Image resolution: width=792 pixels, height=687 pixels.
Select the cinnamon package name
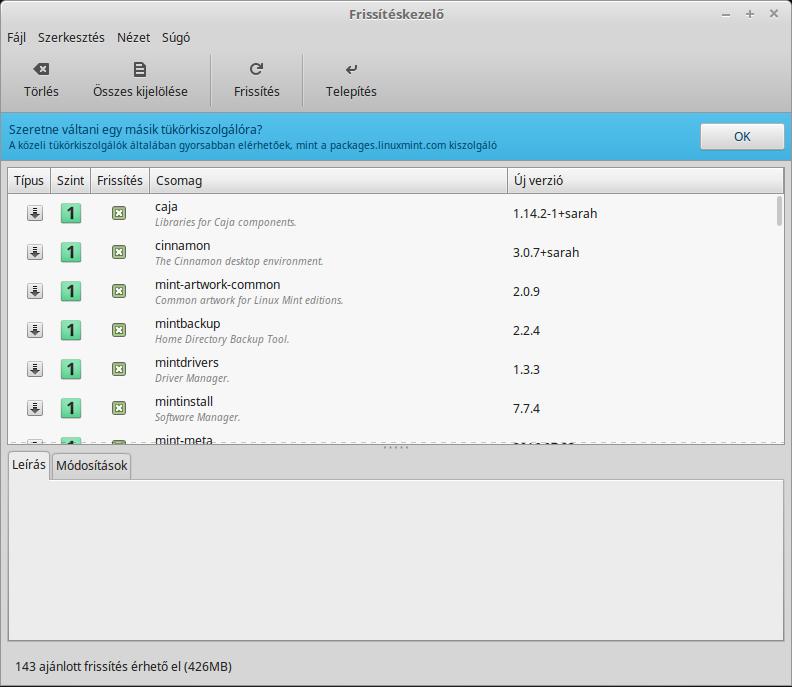(x=182, y=246)
